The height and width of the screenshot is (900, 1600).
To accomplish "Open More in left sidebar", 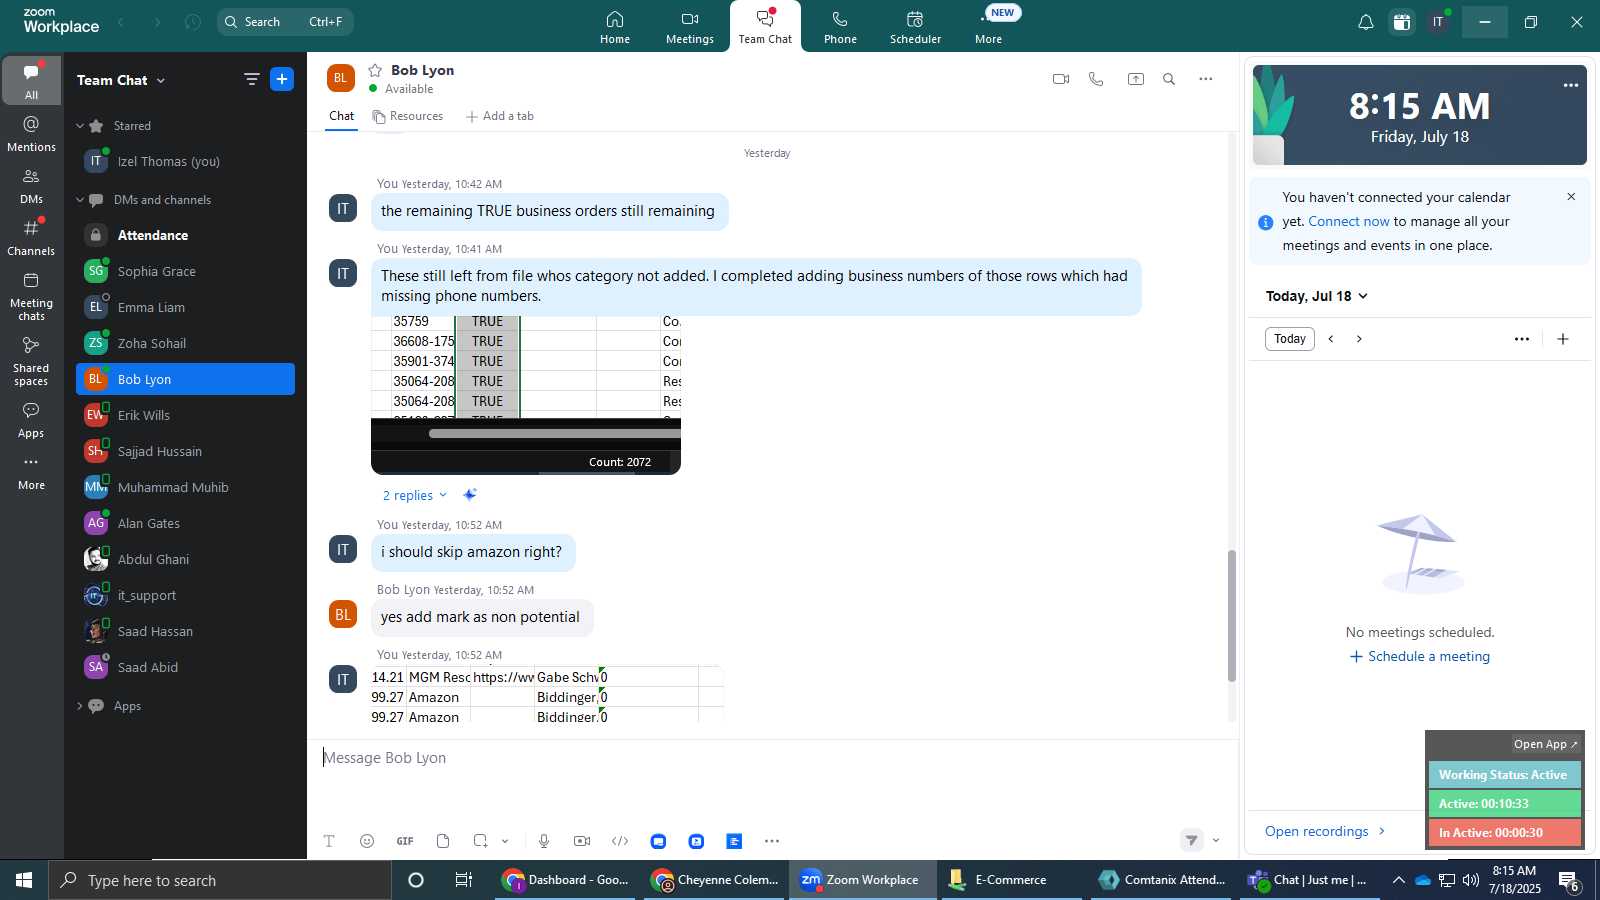I will point(32,473).
